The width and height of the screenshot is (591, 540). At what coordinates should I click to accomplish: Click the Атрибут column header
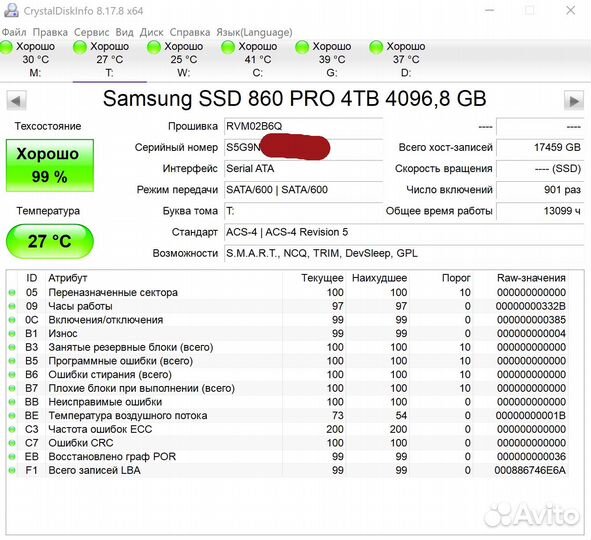click(x=68, y=278)
